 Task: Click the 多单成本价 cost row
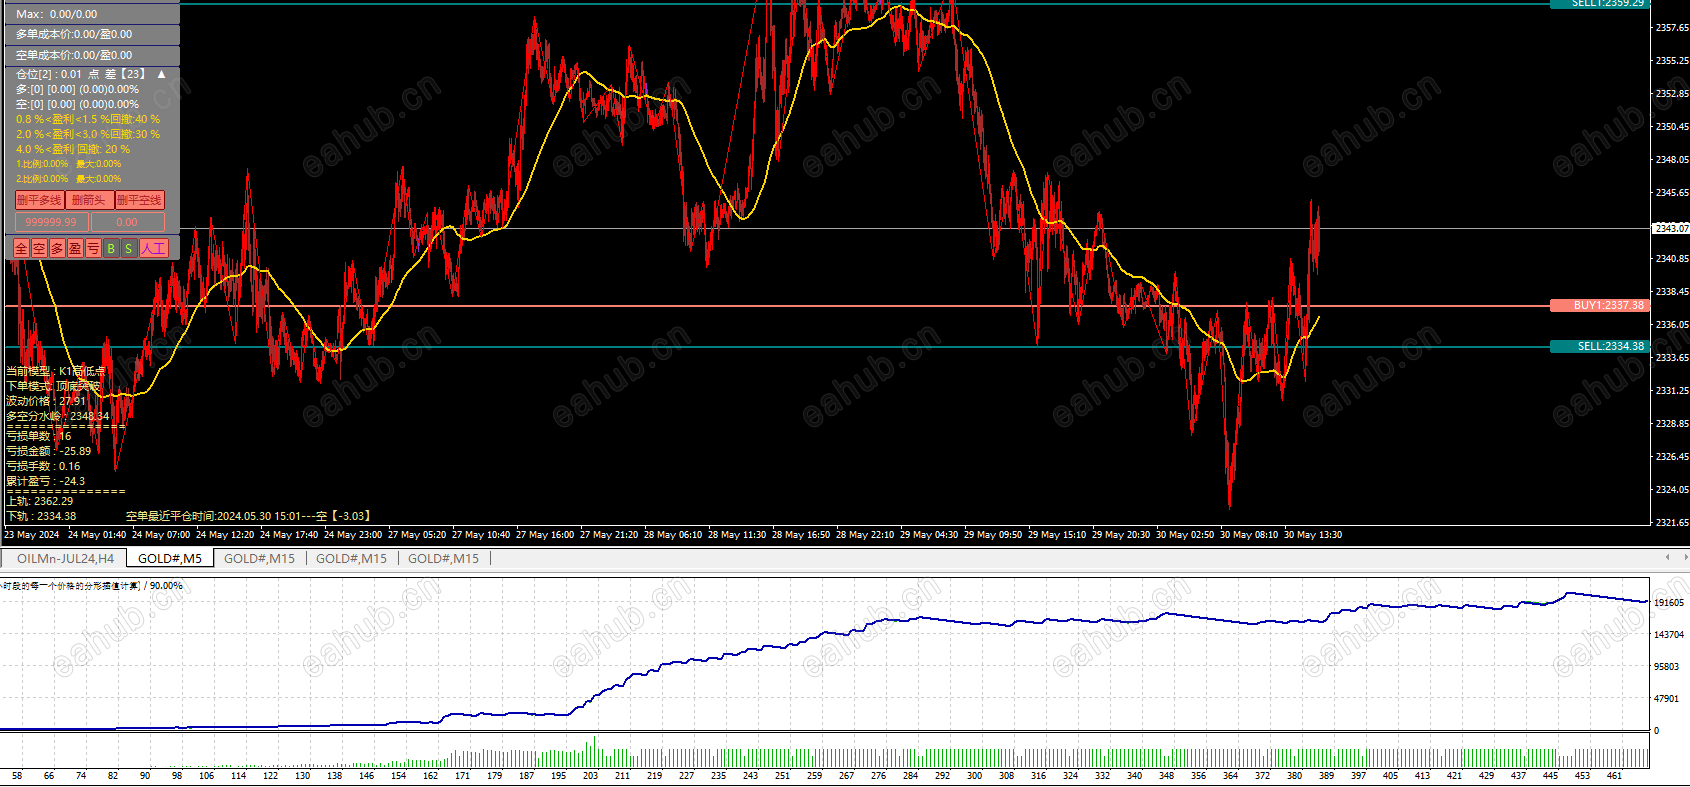click(92, 34)
